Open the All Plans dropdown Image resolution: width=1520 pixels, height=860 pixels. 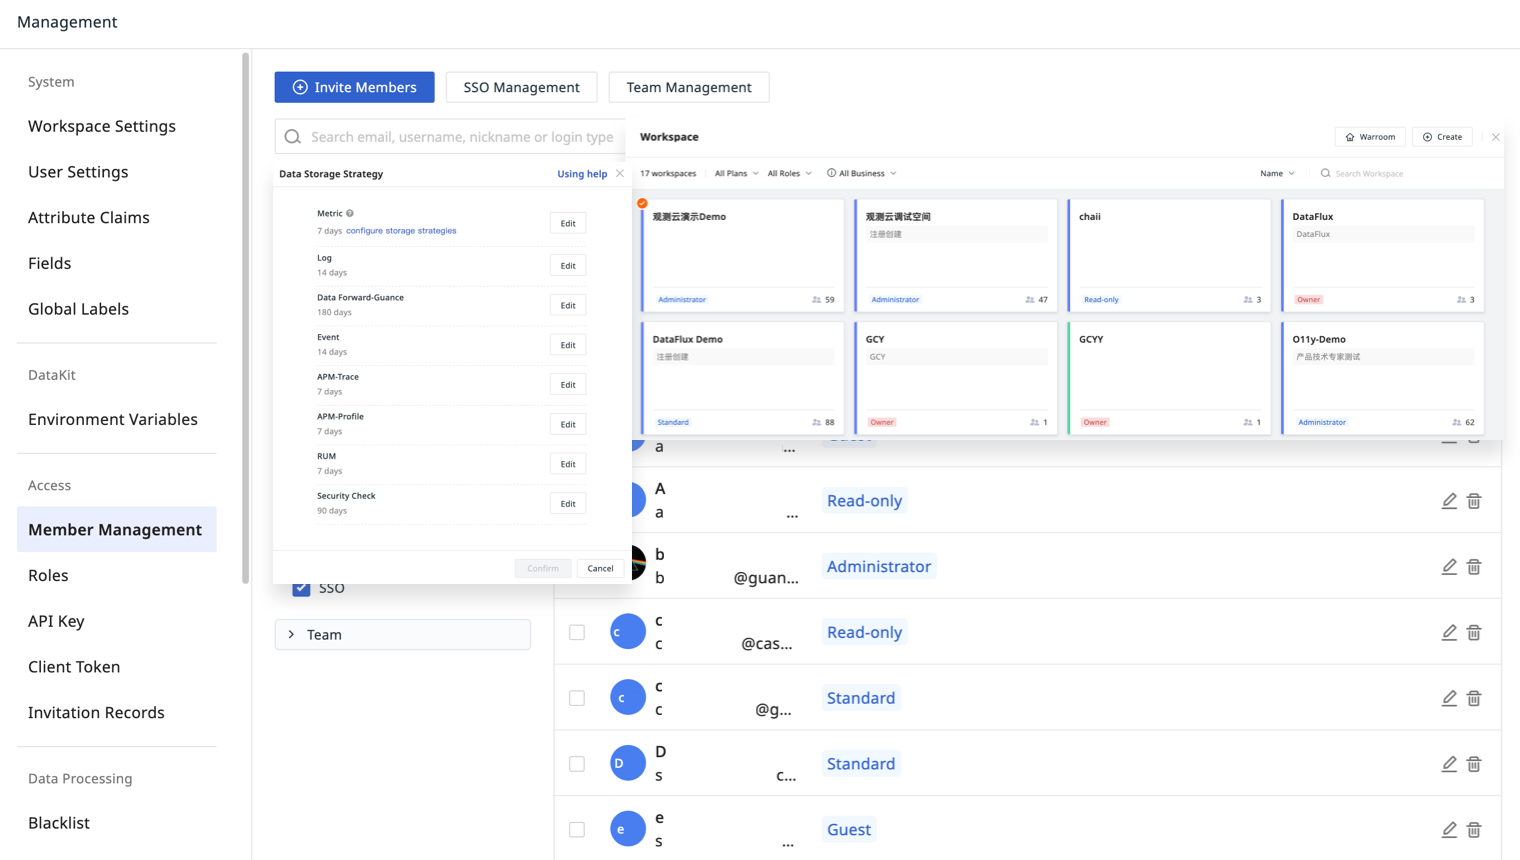(736, 174)
